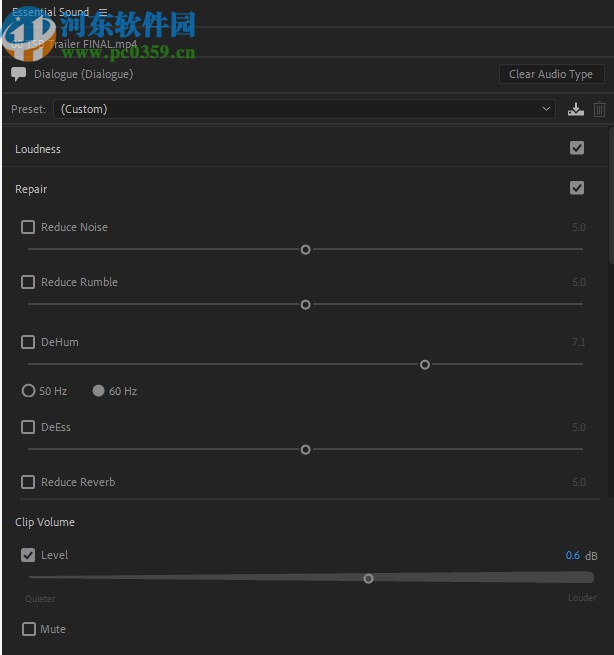Select the 60 Hz radio option
Image resolution: width=614 pixels, height=655 pixels.
tap(99, 391)
